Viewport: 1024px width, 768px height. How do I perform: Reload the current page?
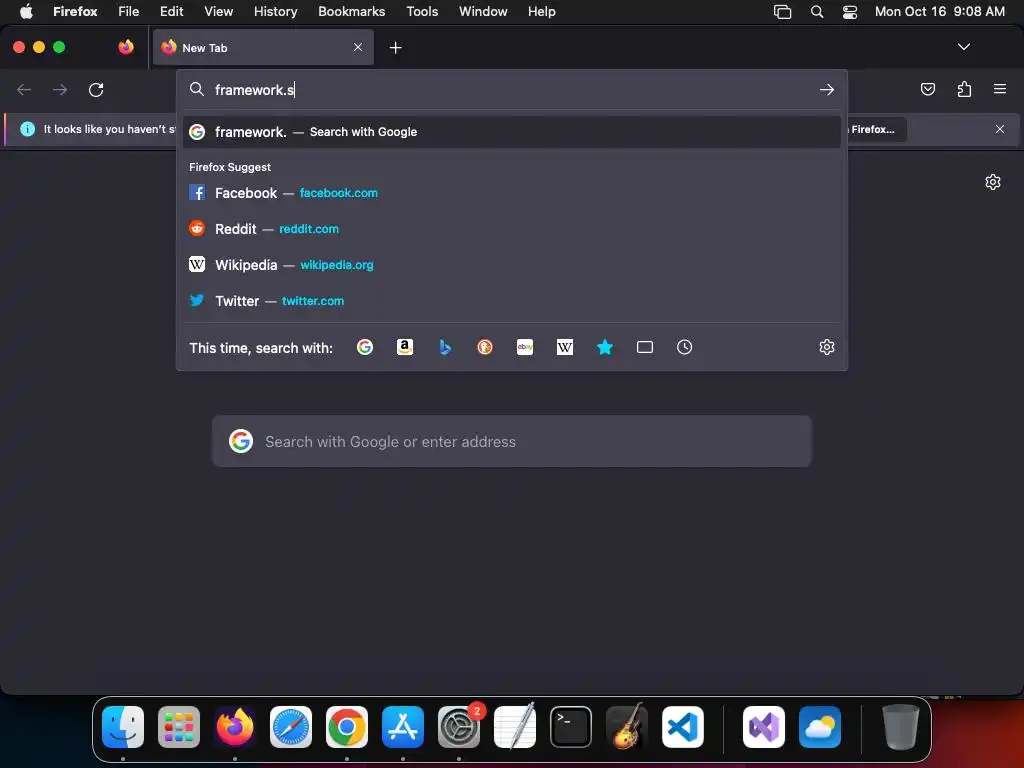click(96, 89)
